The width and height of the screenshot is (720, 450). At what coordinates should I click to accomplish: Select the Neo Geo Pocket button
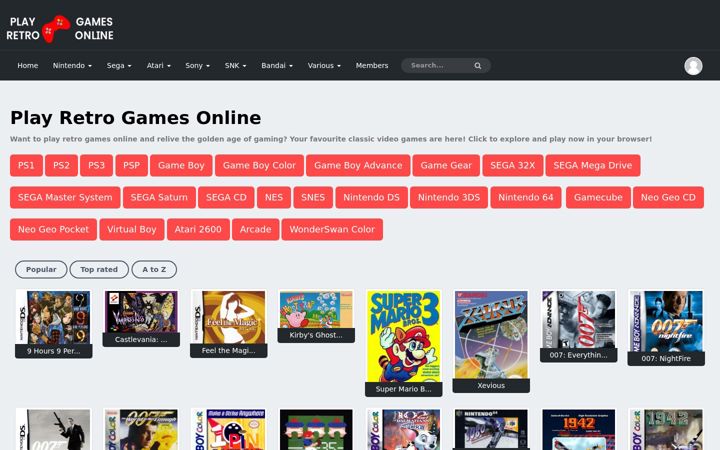(53, 230)
